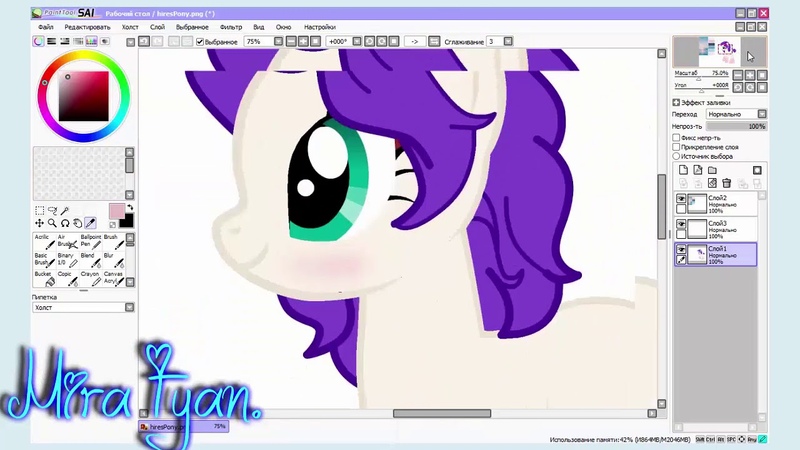This screenshot has height=450, width=800.
Task: Select the Lasso tool
Action: click(52, 211)
